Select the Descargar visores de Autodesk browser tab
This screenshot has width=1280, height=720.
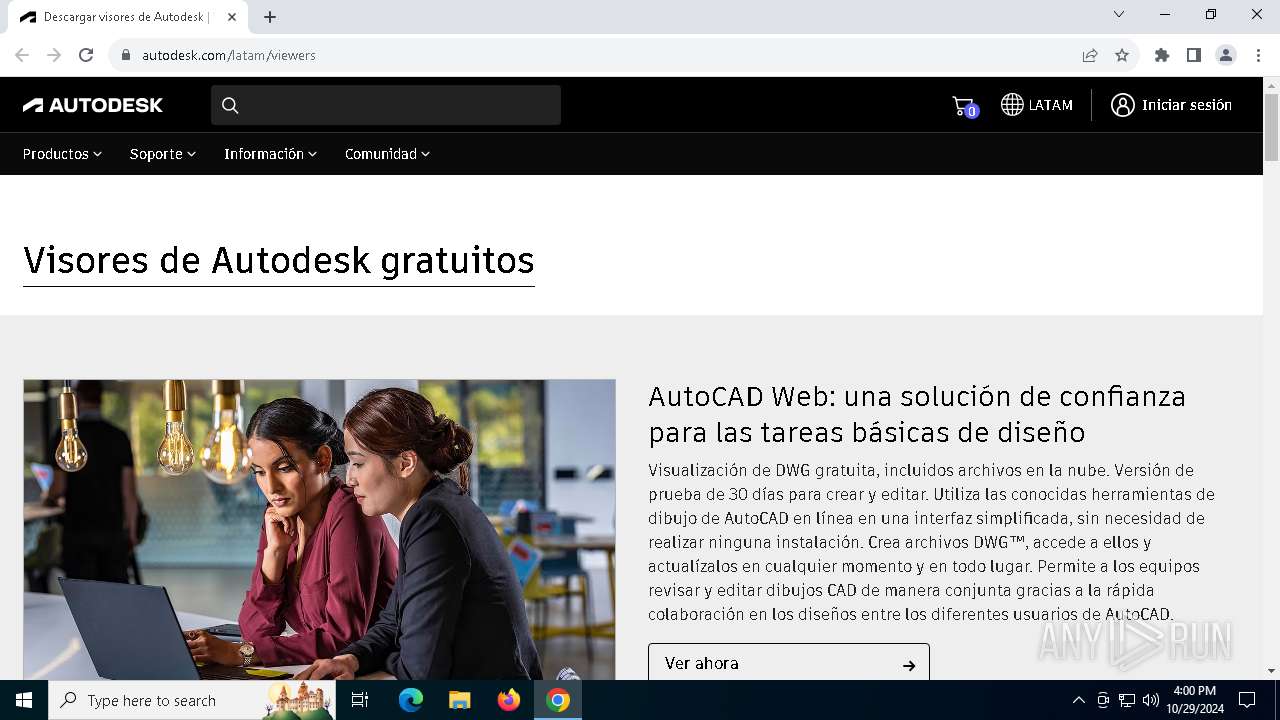pyautogui.click(x=127, y=17)
